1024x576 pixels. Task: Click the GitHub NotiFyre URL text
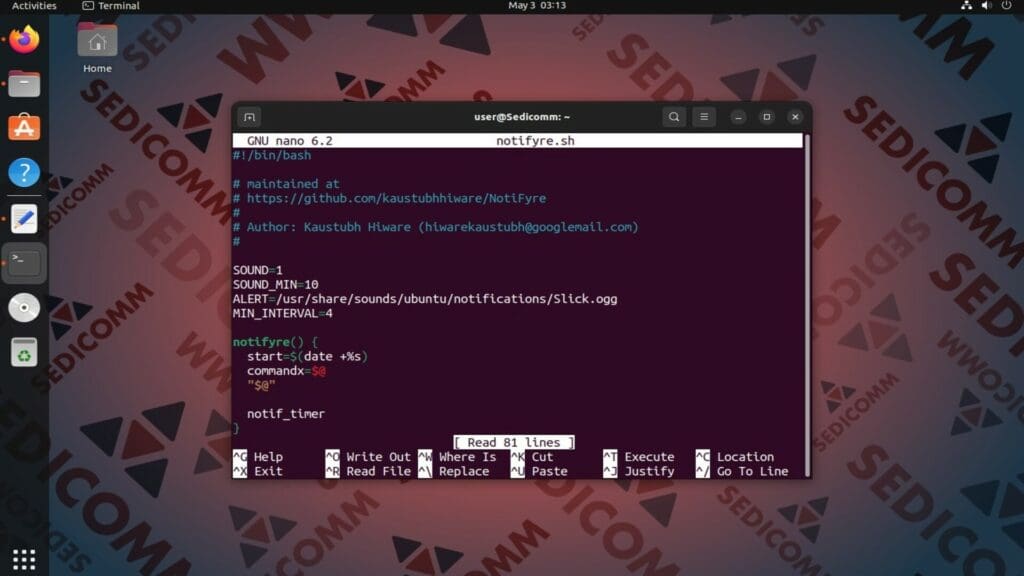click(x=396, y=198)
